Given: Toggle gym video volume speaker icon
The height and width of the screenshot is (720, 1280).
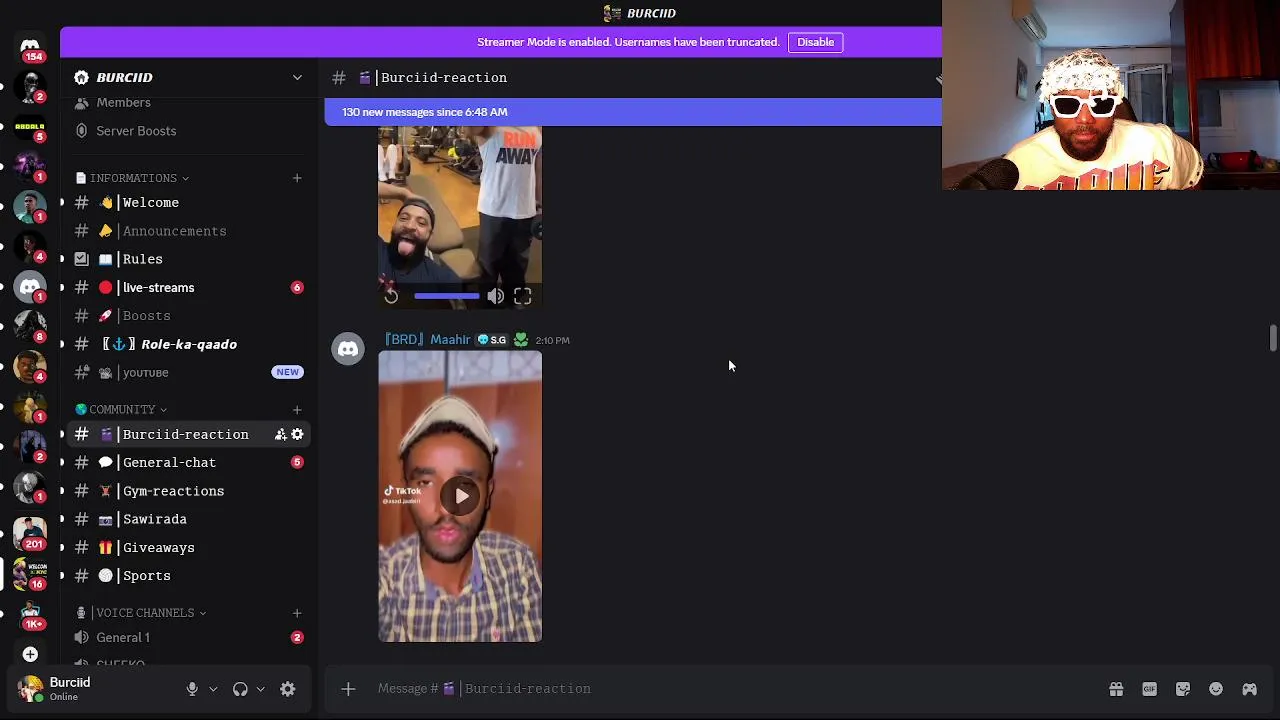Looking at the screenshot, I should [496, 296].
